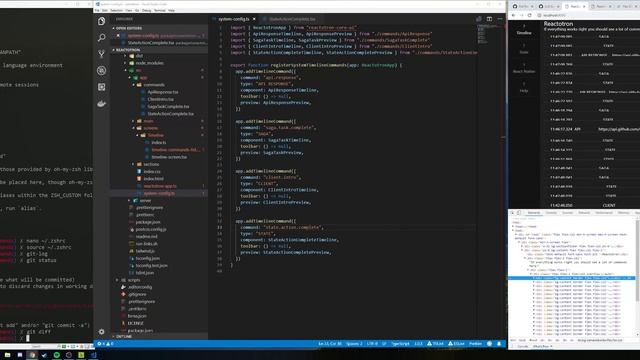Click the notifications bell in the VS Code status bar

[499, 344]
